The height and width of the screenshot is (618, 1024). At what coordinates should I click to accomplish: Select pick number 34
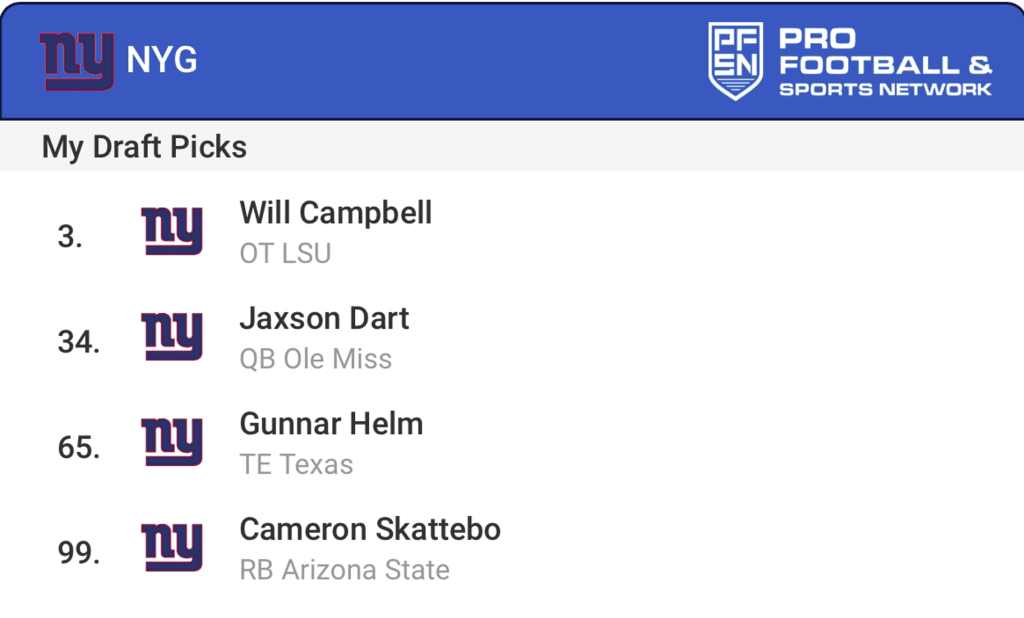[78, 343]
